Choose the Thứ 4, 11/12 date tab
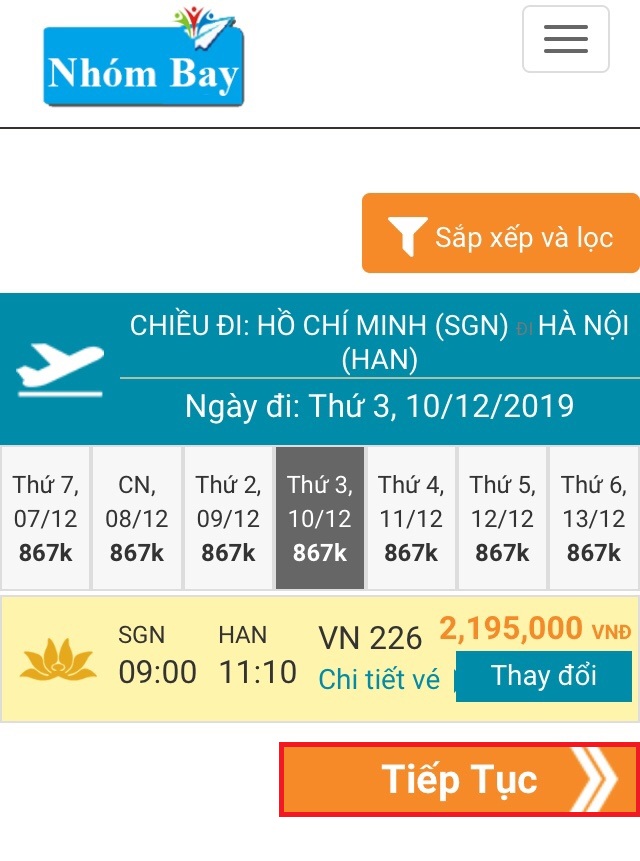The height and width of the screenshot is (861, 640). 411,518
